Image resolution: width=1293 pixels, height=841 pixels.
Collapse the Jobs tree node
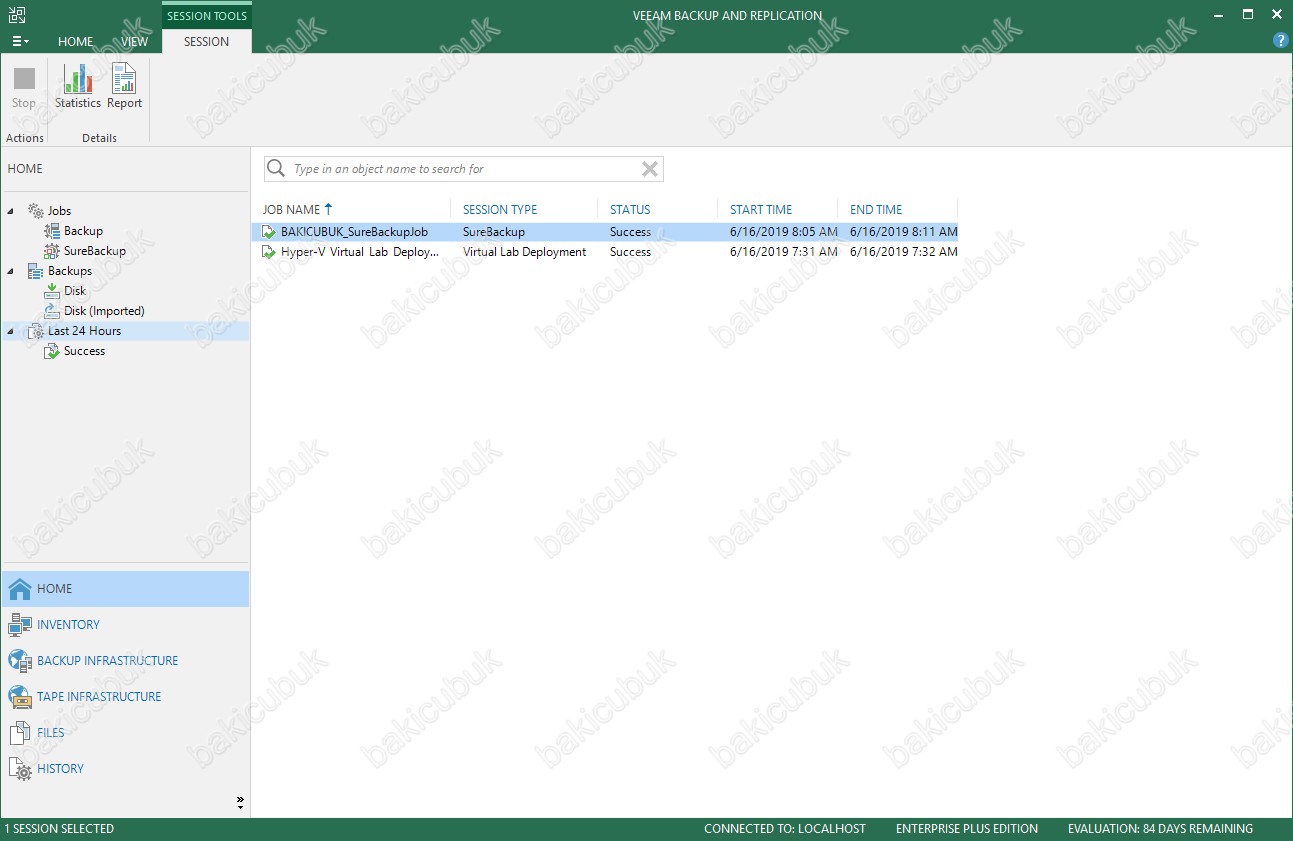tap(11, 211)
